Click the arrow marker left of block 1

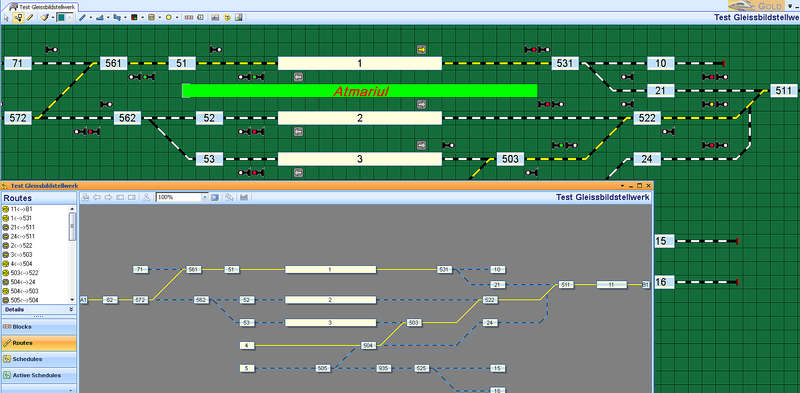[299, 77]
